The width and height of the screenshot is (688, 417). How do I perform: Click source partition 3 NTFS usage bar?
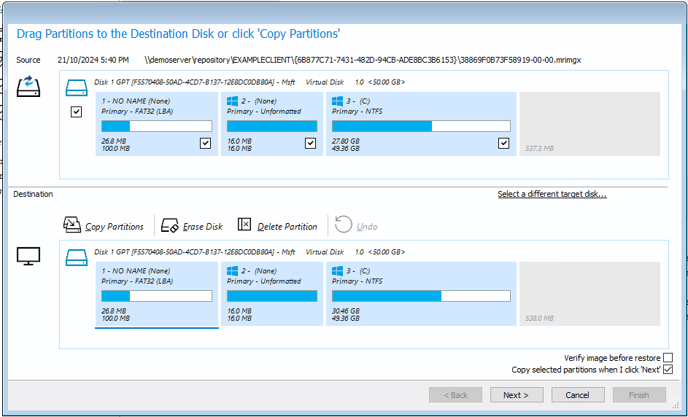tap(421, 126)
